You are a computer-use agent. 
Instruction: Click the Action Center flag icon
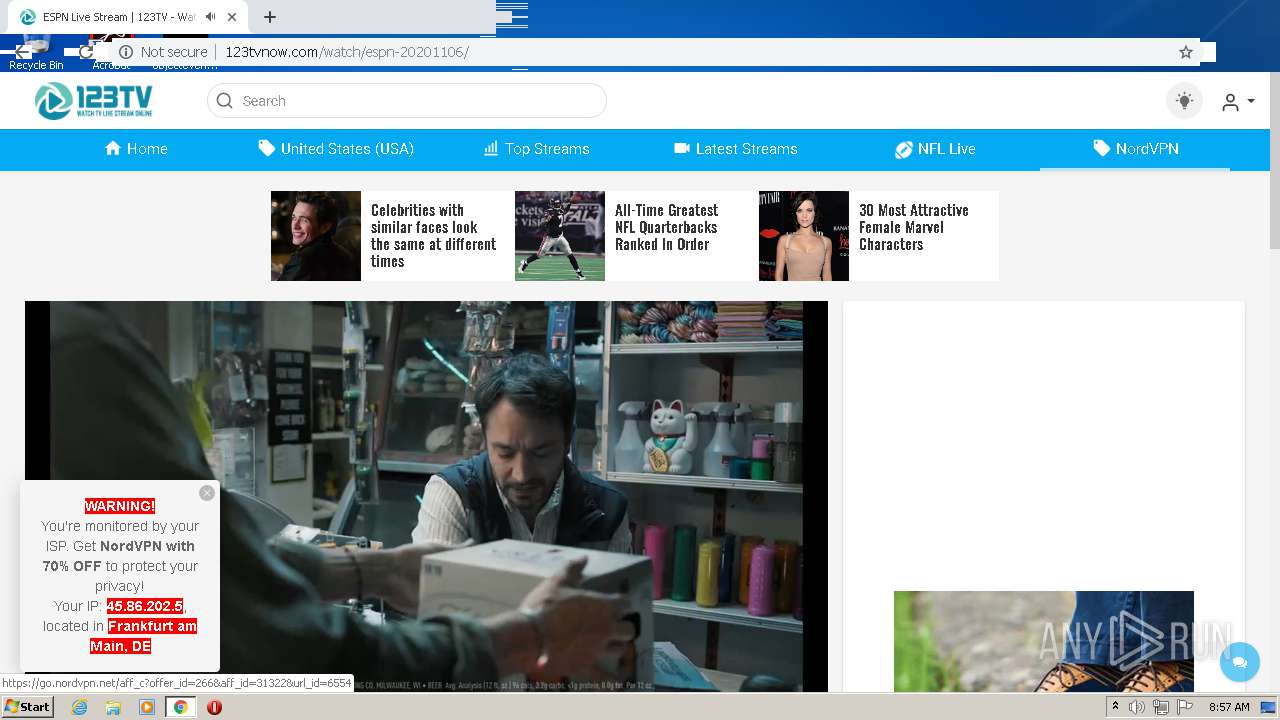1186,707
